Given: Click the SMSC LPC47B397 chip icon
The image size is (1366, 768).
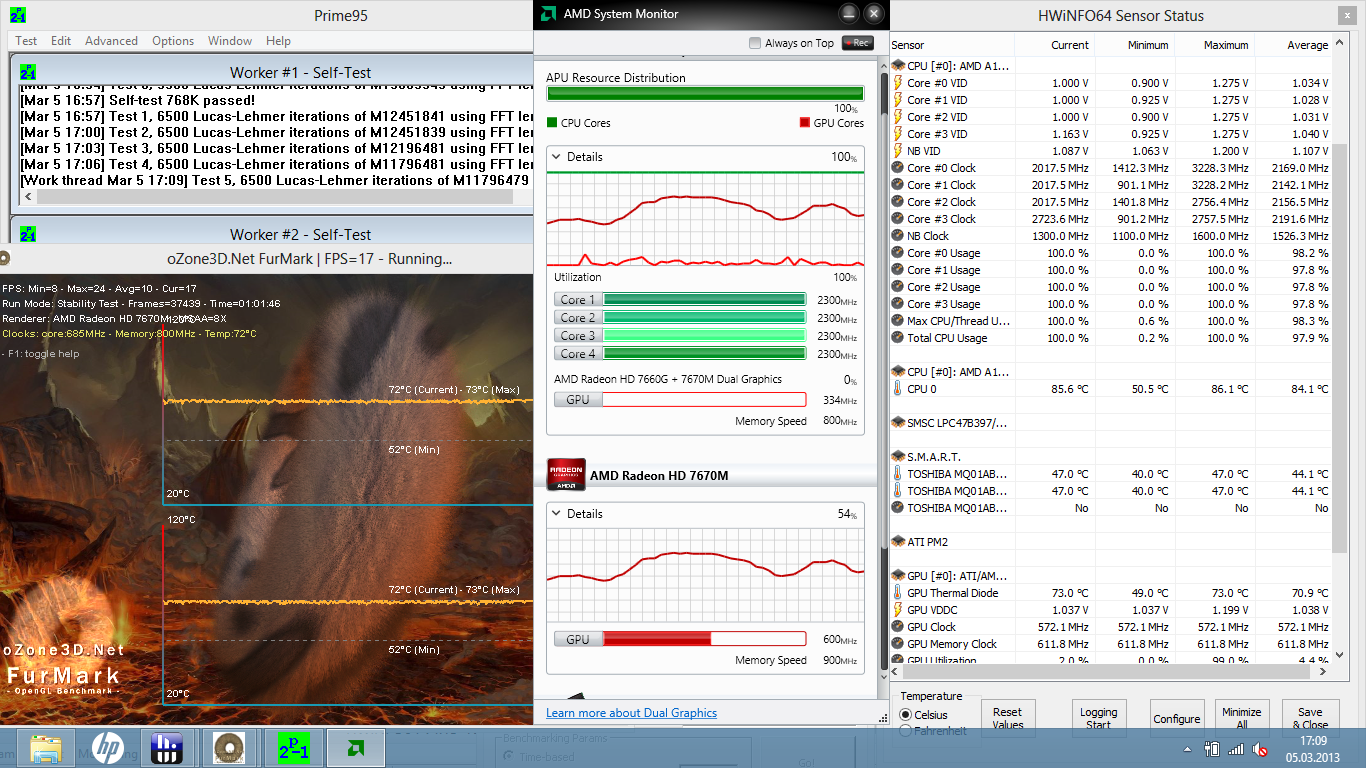Looking at the screenshot, I should point(898,423).
